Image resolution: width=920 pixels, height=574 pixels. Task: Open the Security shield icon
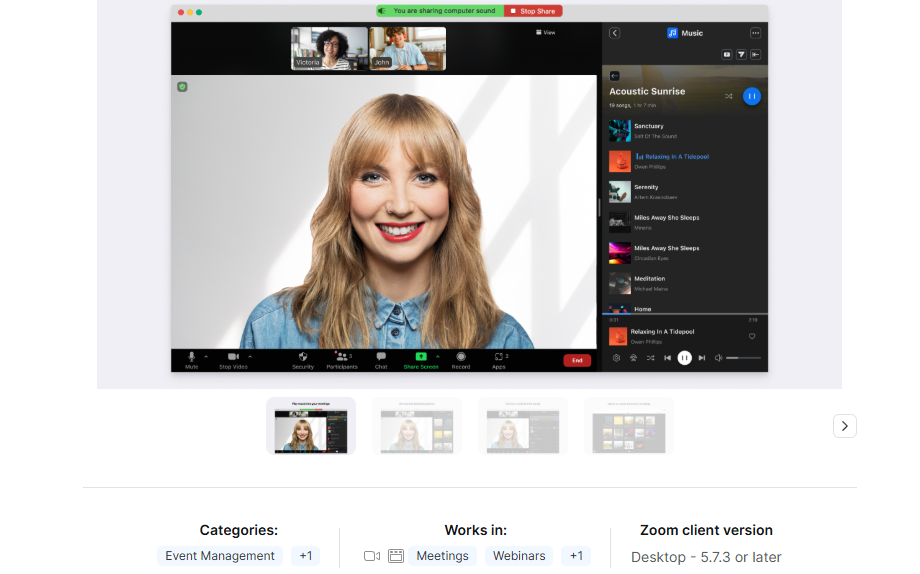[303, 357]
